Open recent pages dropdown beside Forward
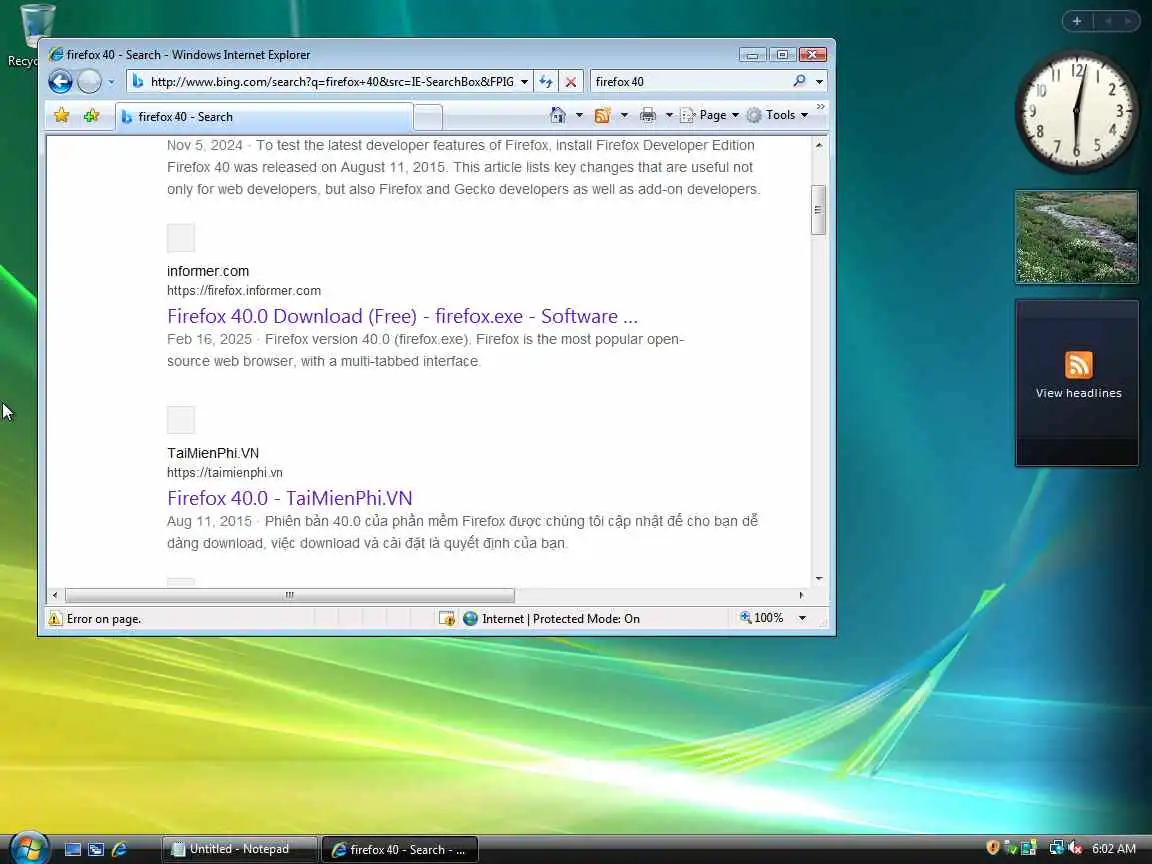 [x=111, y=82]
